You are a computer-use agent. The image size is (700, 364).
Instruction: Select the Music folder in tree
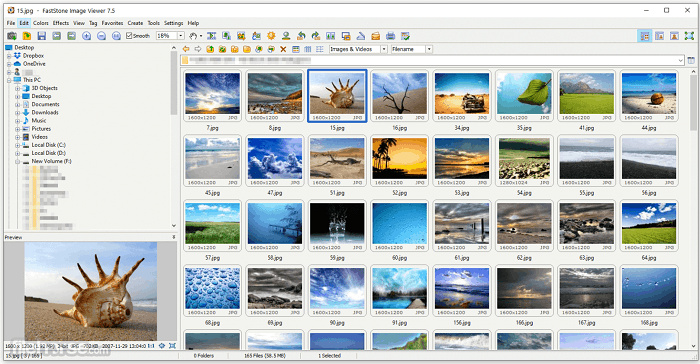pos(39,121)
